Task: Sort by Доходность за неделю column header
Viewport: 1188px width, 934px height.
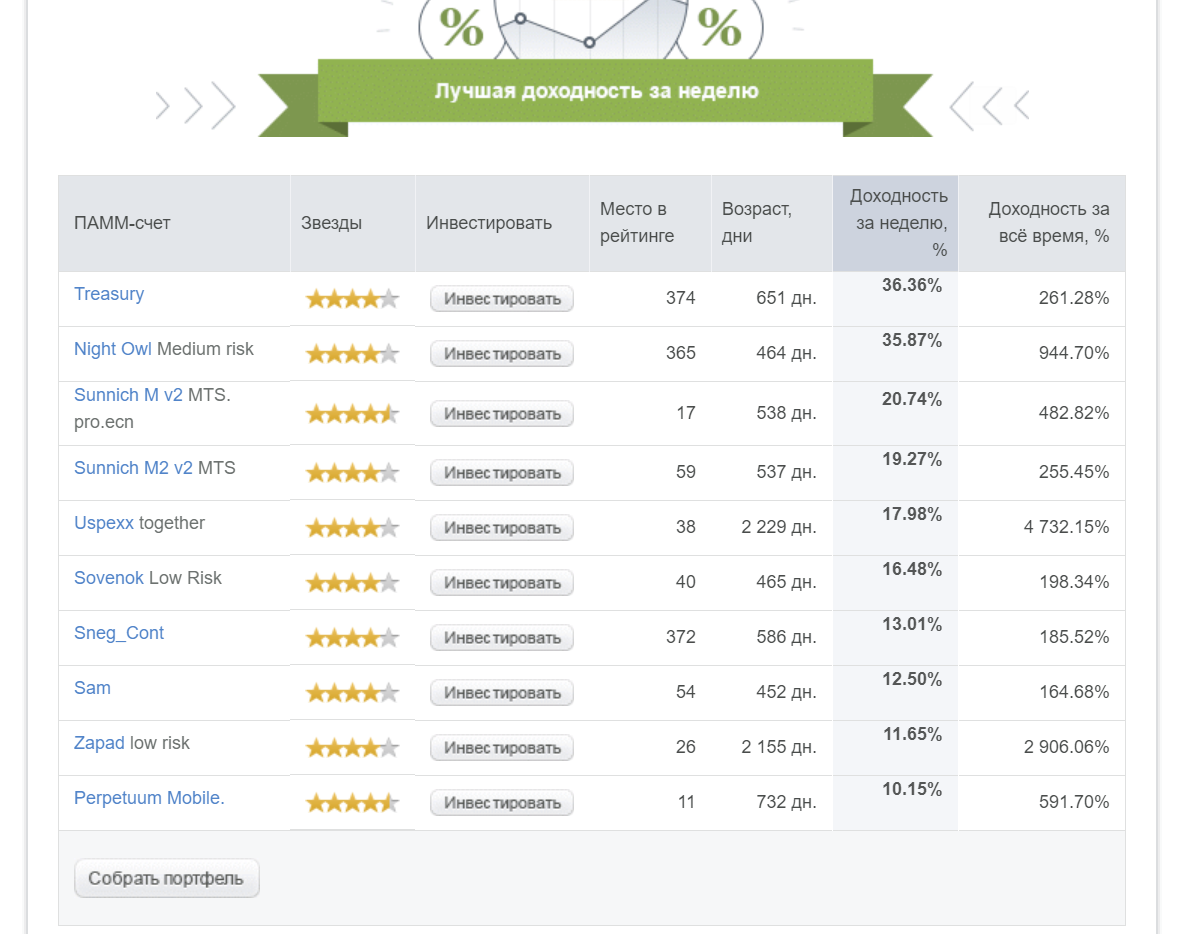Action: 896,223
